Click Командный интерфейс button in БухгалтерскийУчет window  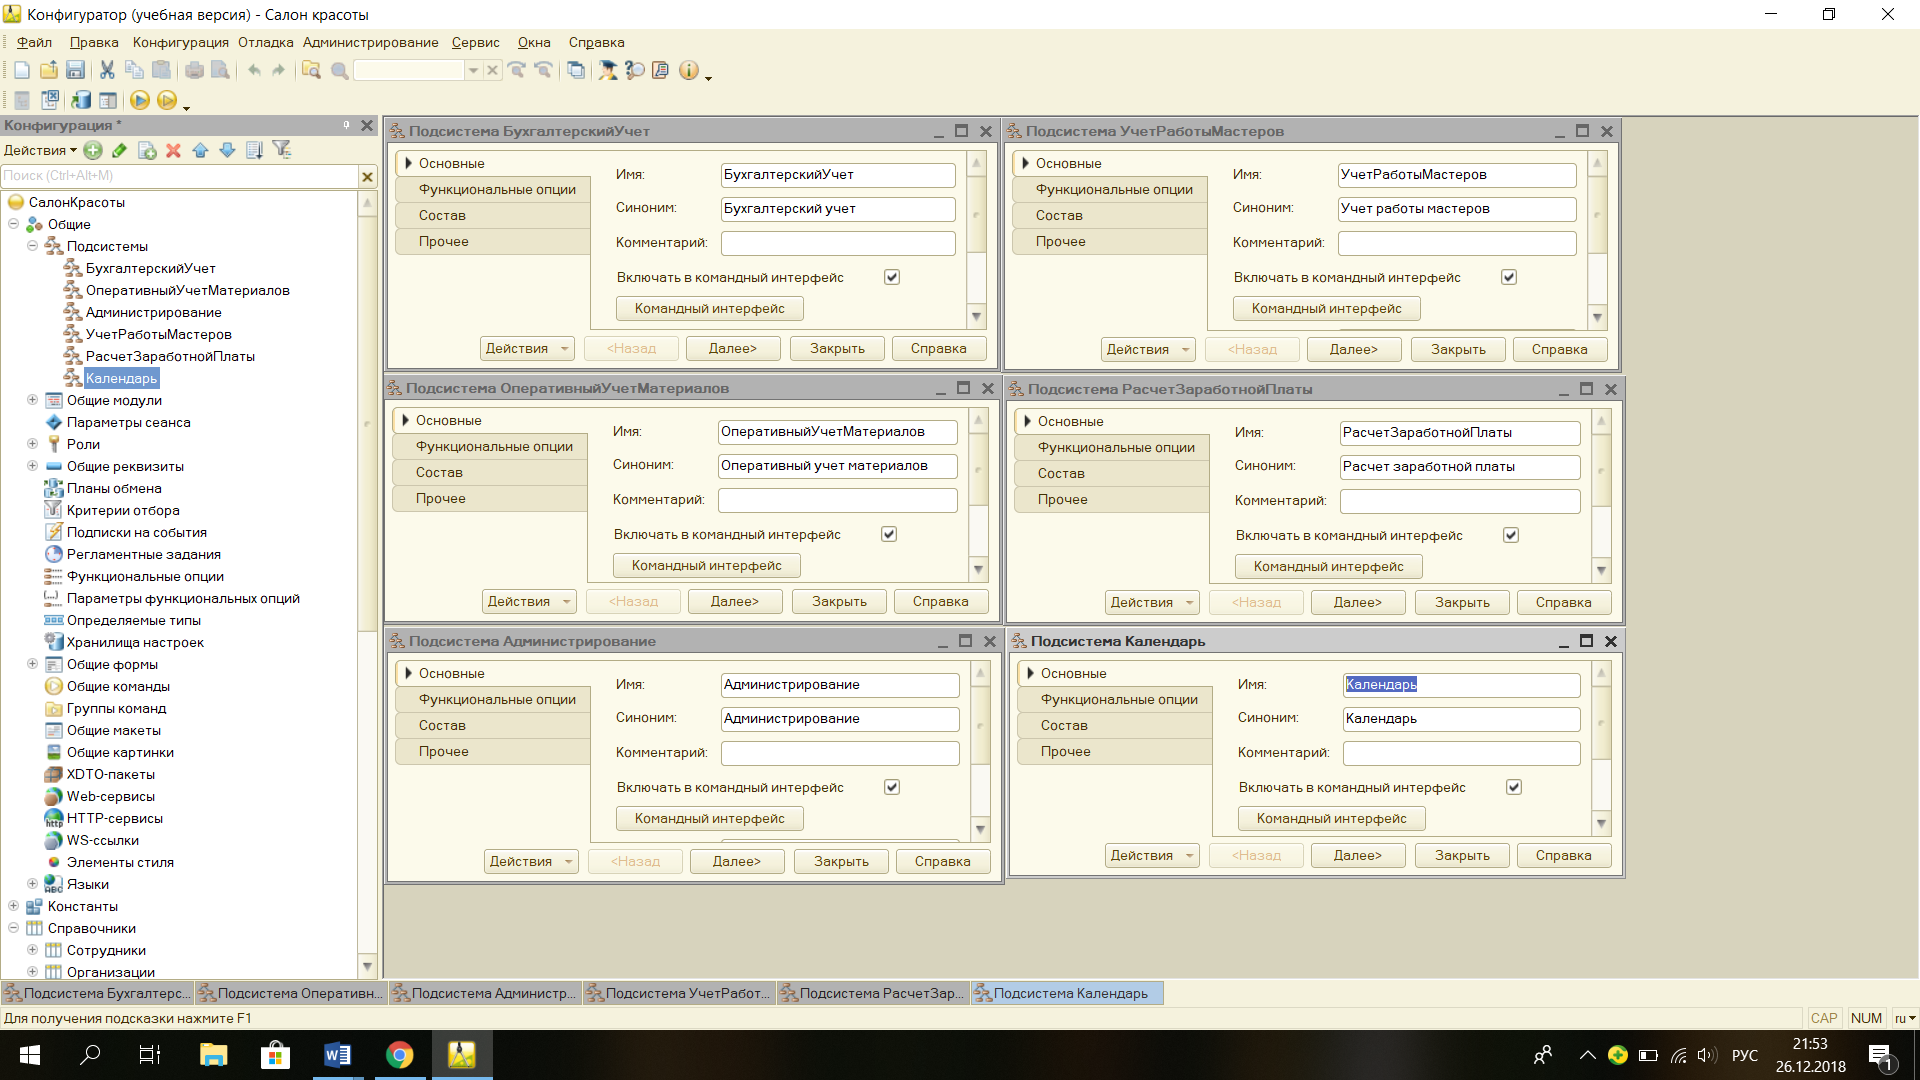tap(709, 308)
